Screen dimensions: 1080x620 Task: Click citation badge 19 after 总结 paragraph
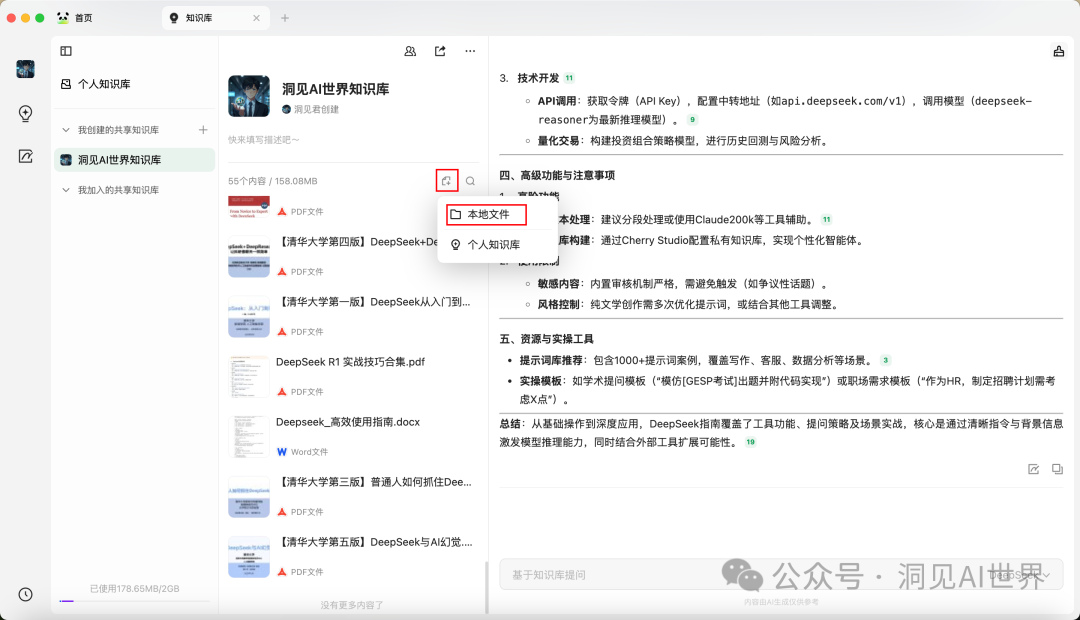point(750,442)
